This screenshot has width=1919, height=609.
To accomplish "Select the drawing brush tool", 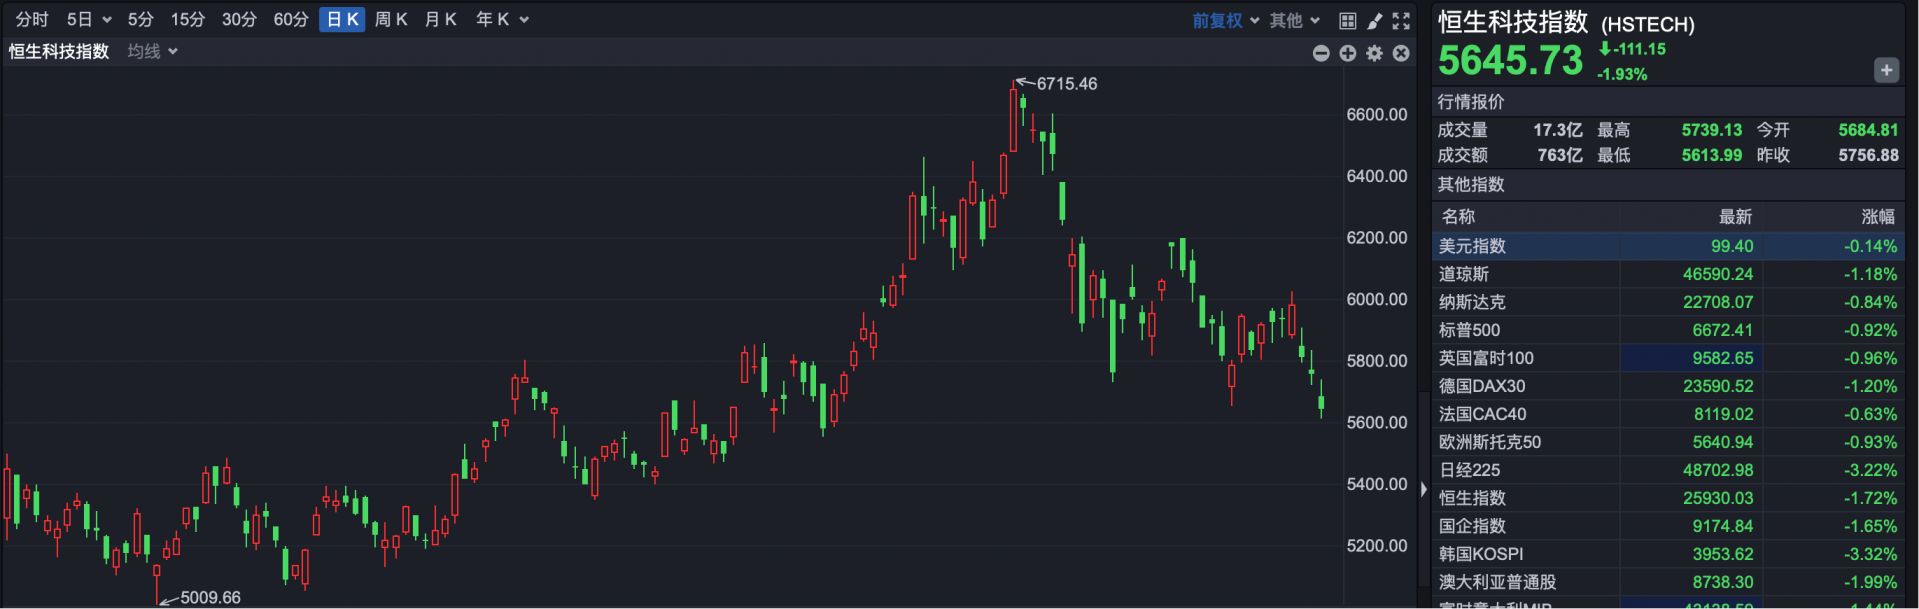I will coord(1374,20).
